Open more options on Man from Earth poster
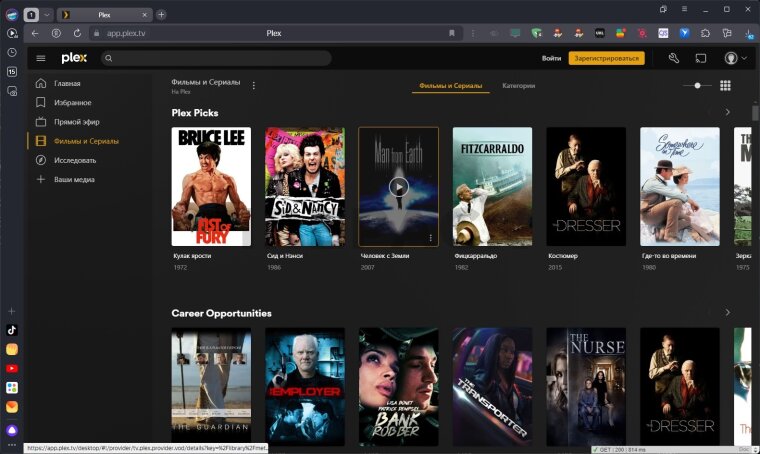Screen dimensions: 760x454 pos(431,238)
